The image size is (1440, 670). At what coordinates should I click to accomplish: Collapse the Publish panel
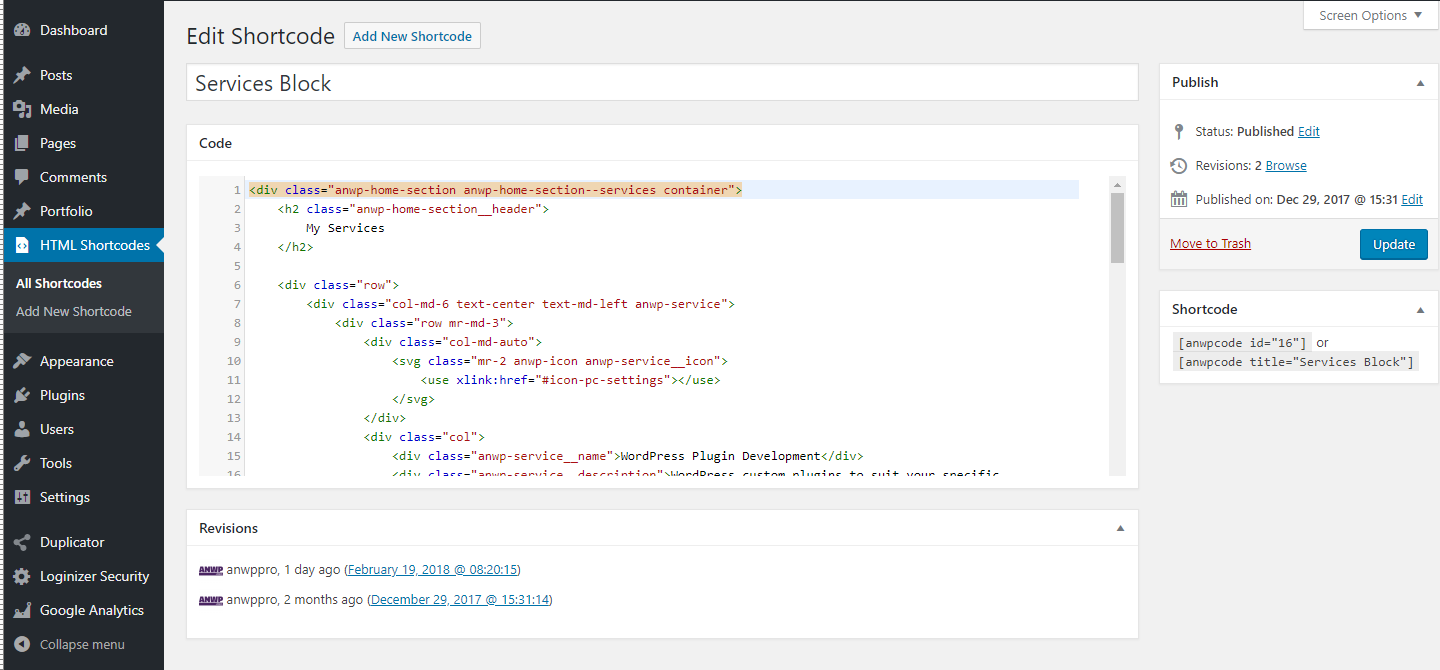pos(1420,83)
